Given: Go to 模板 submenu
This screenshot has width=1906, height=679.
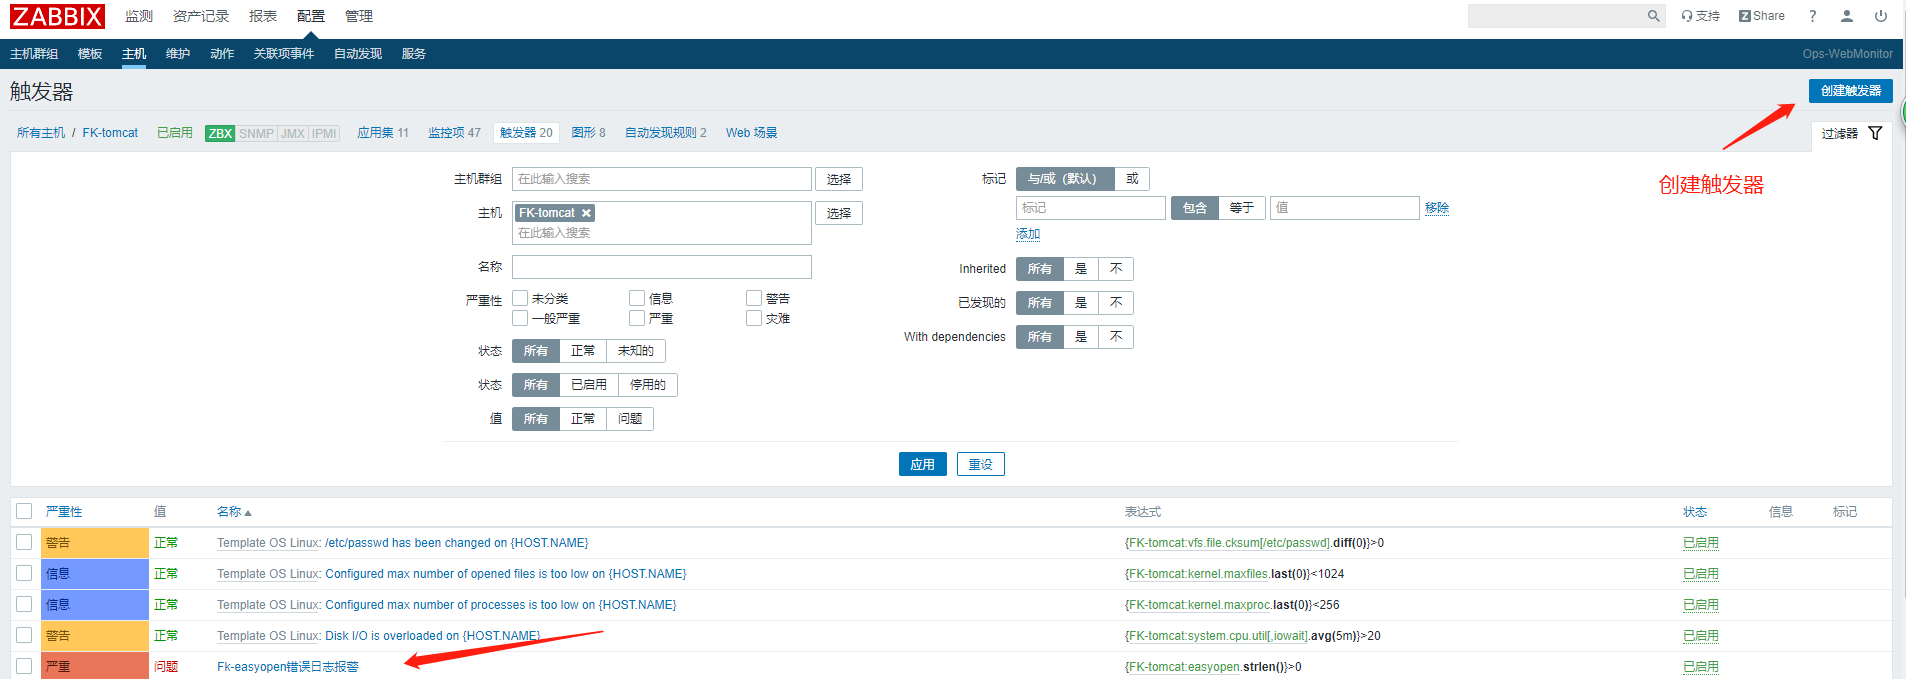Looking at the screenshot, I should (90, 54).
